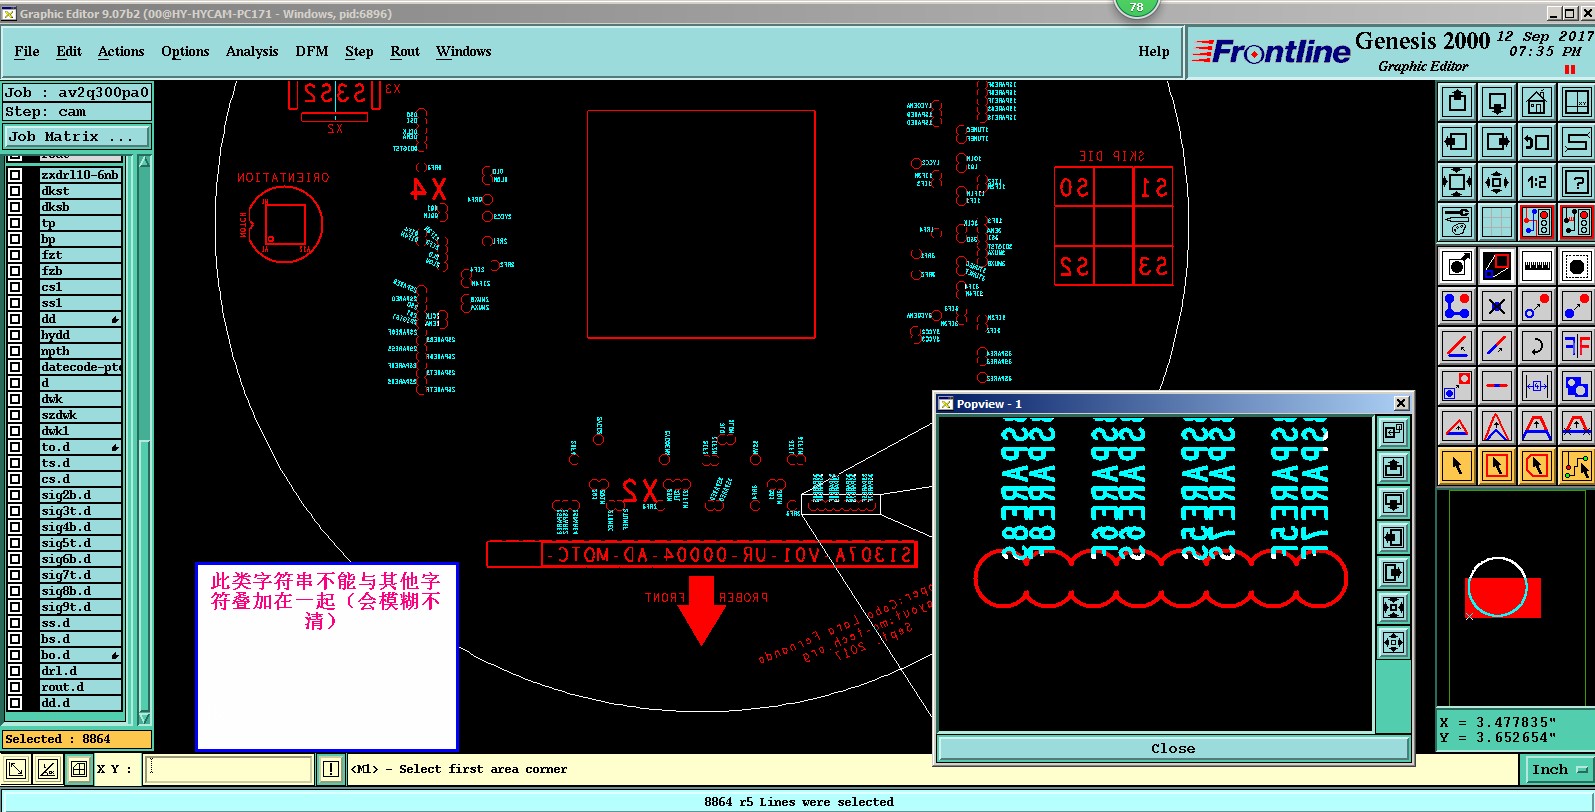
Task: Open the Actions menu
Action: [x=121, y=52]
